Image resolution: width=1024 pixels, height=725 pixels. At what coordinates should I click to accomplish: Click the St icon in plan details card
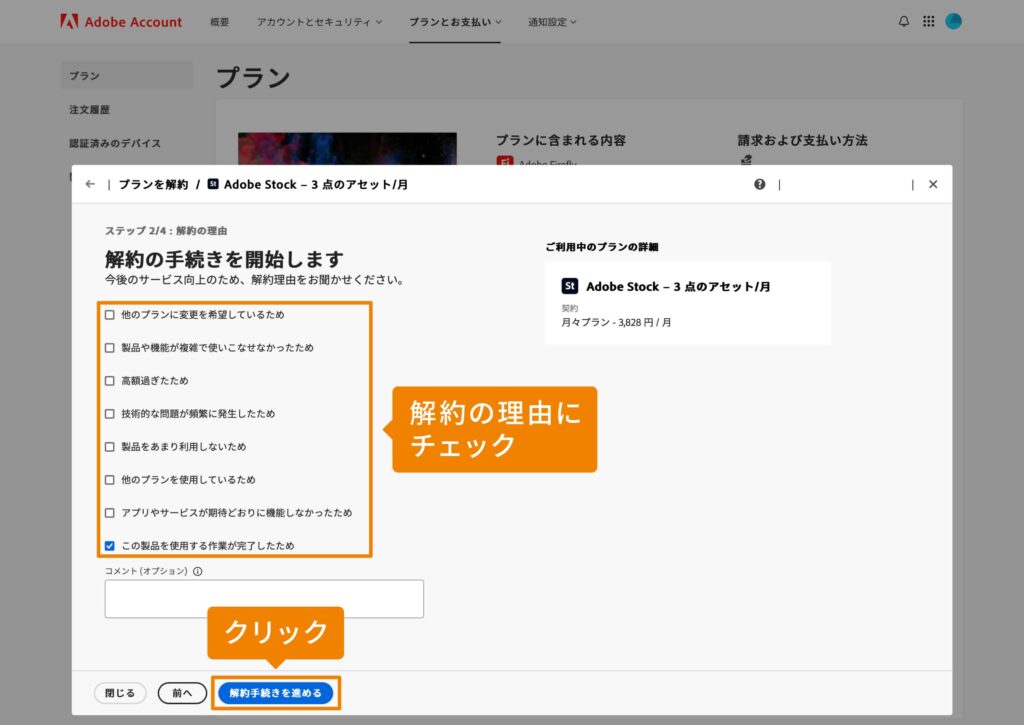coord(569,286)
